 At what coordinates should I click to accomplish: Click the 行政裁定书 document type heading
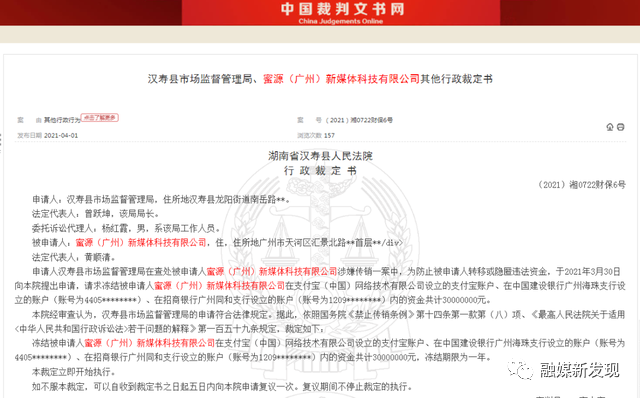tap(320, 171)
